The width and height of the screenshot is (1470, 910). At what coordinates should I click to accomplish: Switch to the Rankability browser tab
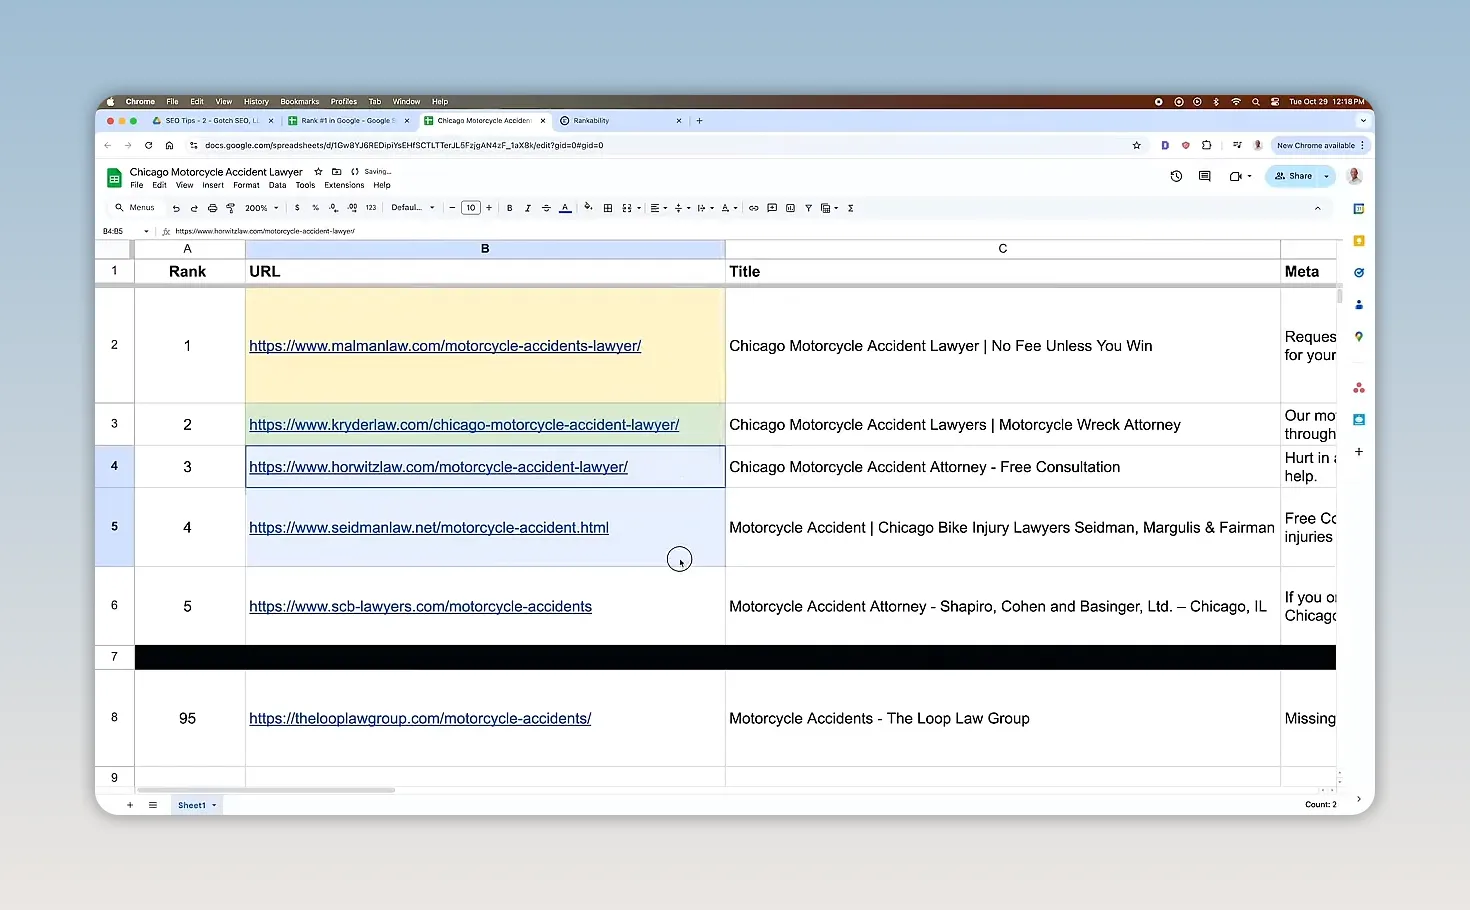621,121
